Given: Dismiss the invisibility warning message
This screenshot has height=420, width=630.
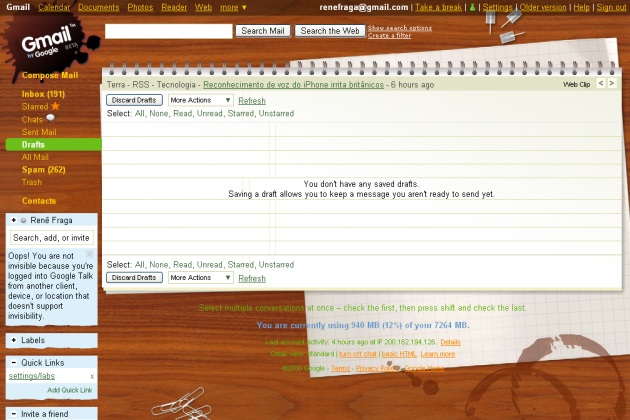Looking at the screenshot, I should tap(90, 254).
